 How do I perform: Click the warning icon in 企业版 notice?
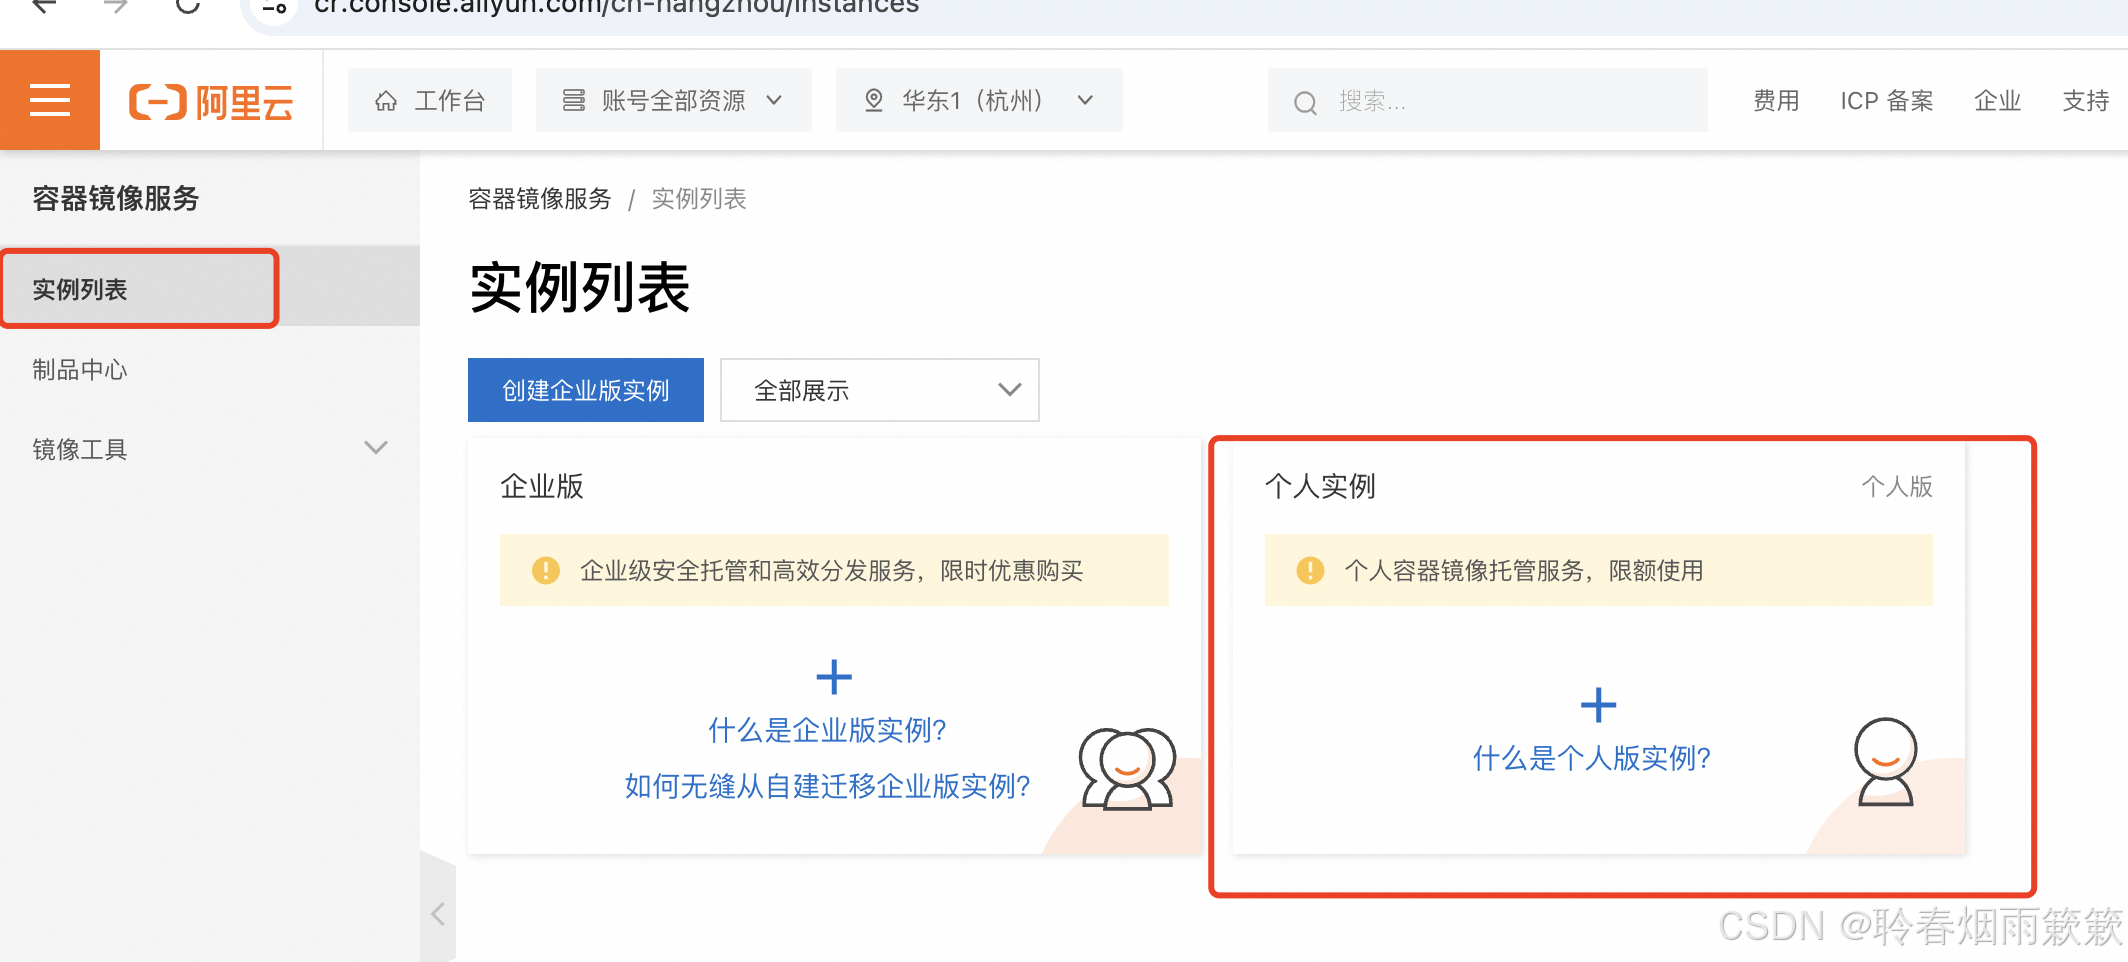(x=546, y=570)
